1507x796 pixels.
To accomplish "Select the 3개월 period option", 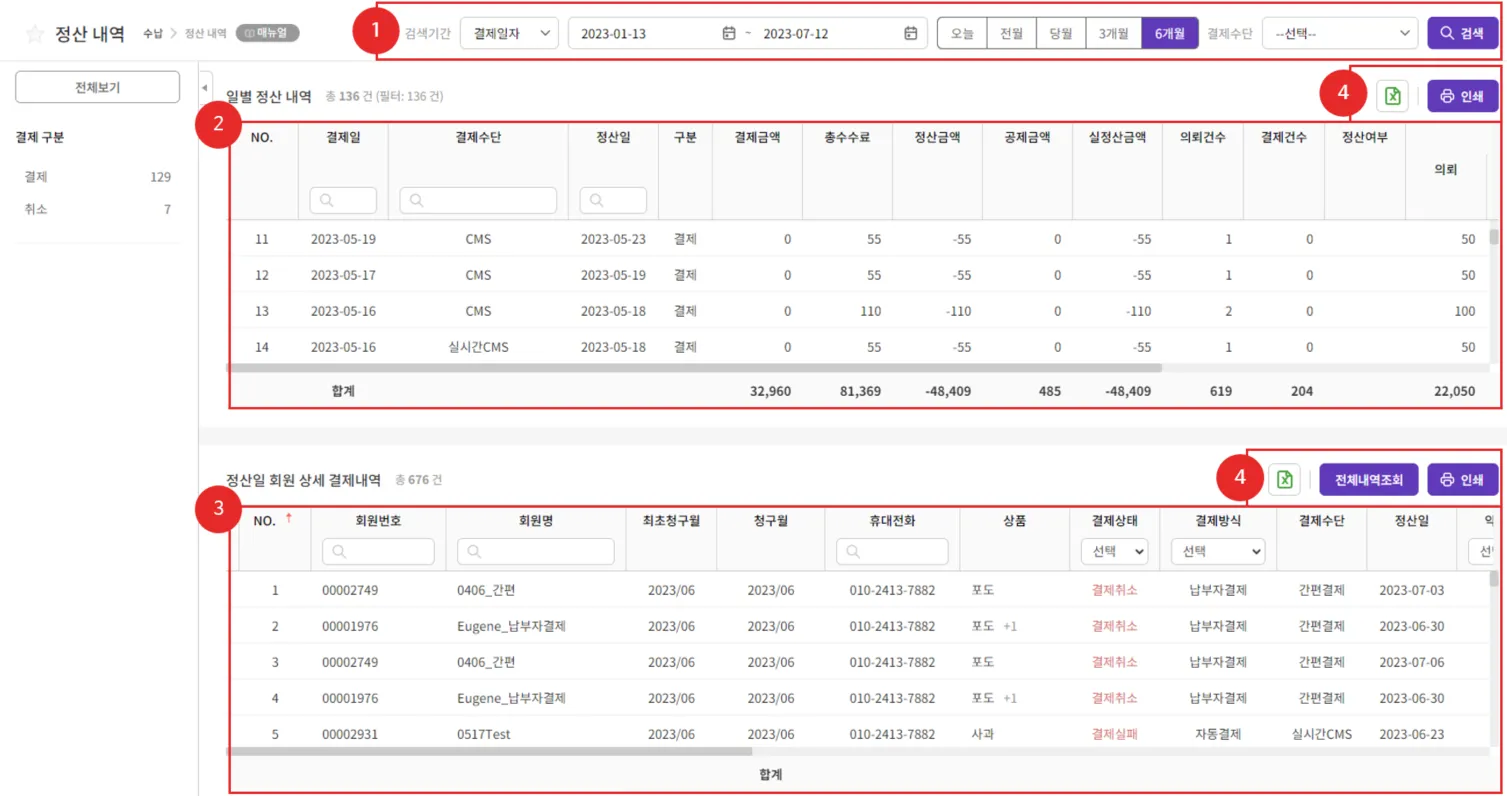I will pyautogui.click(x=1113, y=33).
